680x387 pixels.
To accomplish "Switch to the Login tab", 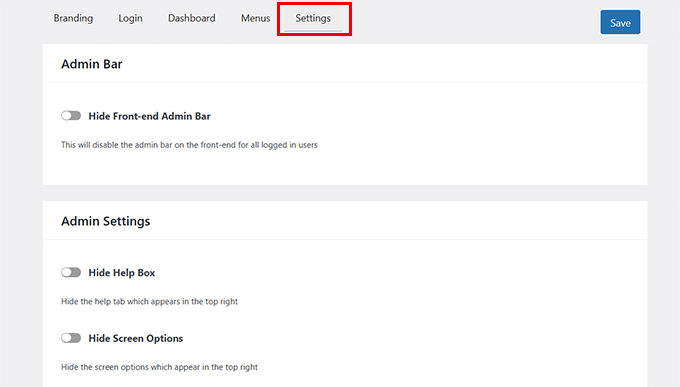I will tap(131, 18).
